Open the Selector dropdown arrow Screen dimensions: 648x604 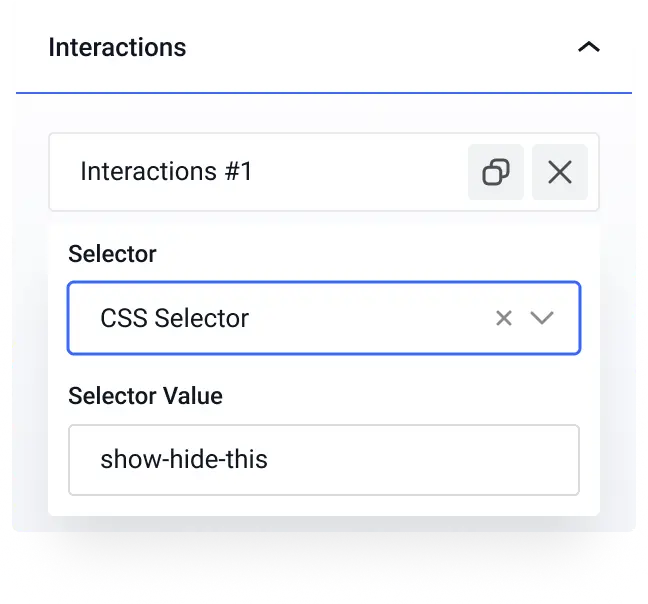(x=541, y=318)
